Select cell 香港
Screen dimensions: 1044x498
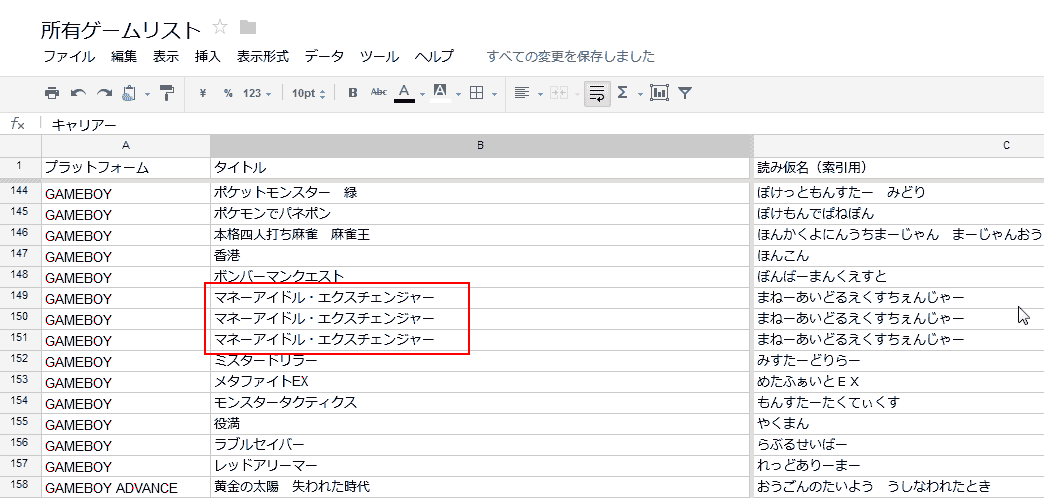[x=481, y=256]
